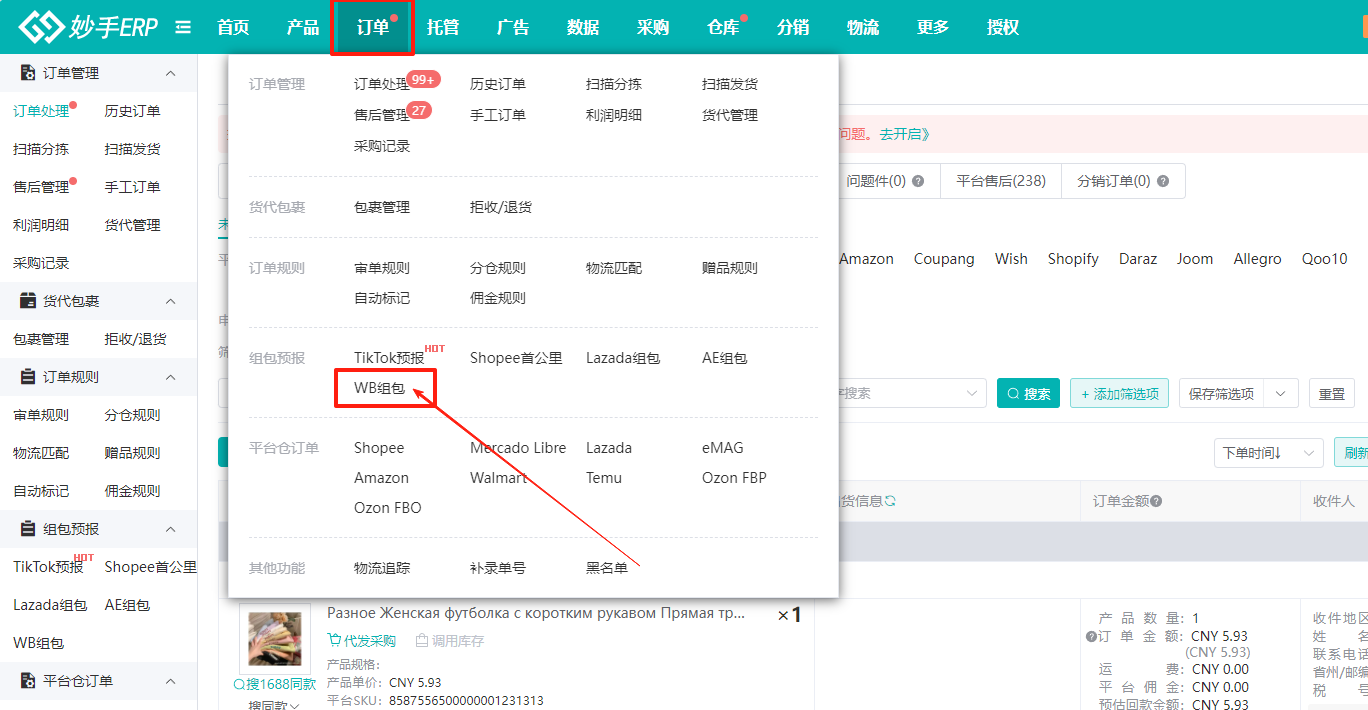This screenshot has width=1368, height=710.
Task: Collapse the 货代包裹 sidebar section chevron
Action: coord(170,301)
